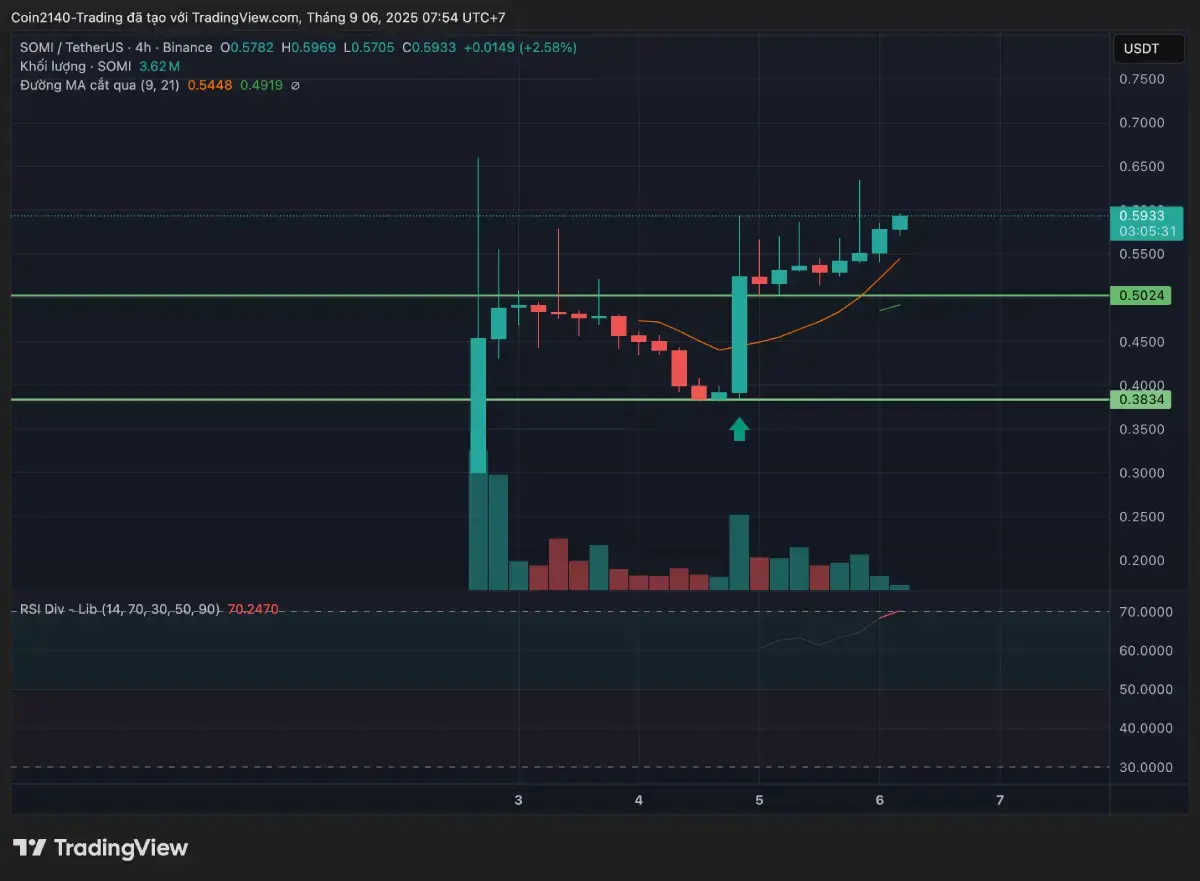Viewport: 1200px width, 881px height.
Task: Click the green 0.4919 MA value
Action: tap(261, 86)
